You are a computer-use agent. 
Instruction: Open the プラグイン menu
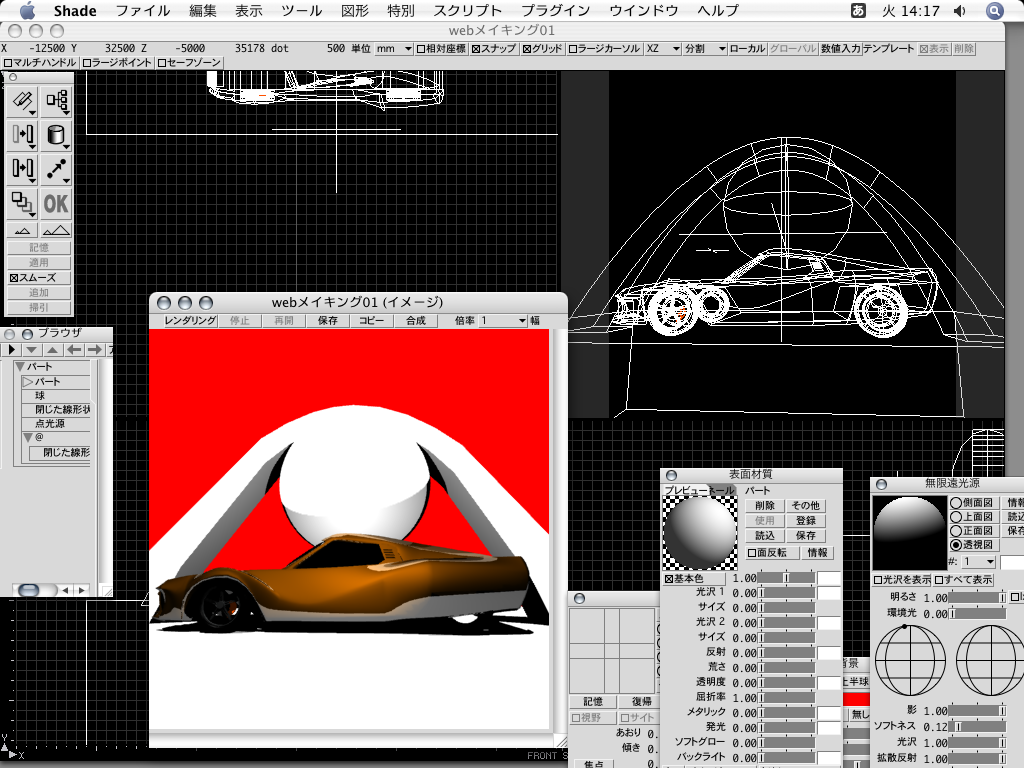[x=555, y=11]
